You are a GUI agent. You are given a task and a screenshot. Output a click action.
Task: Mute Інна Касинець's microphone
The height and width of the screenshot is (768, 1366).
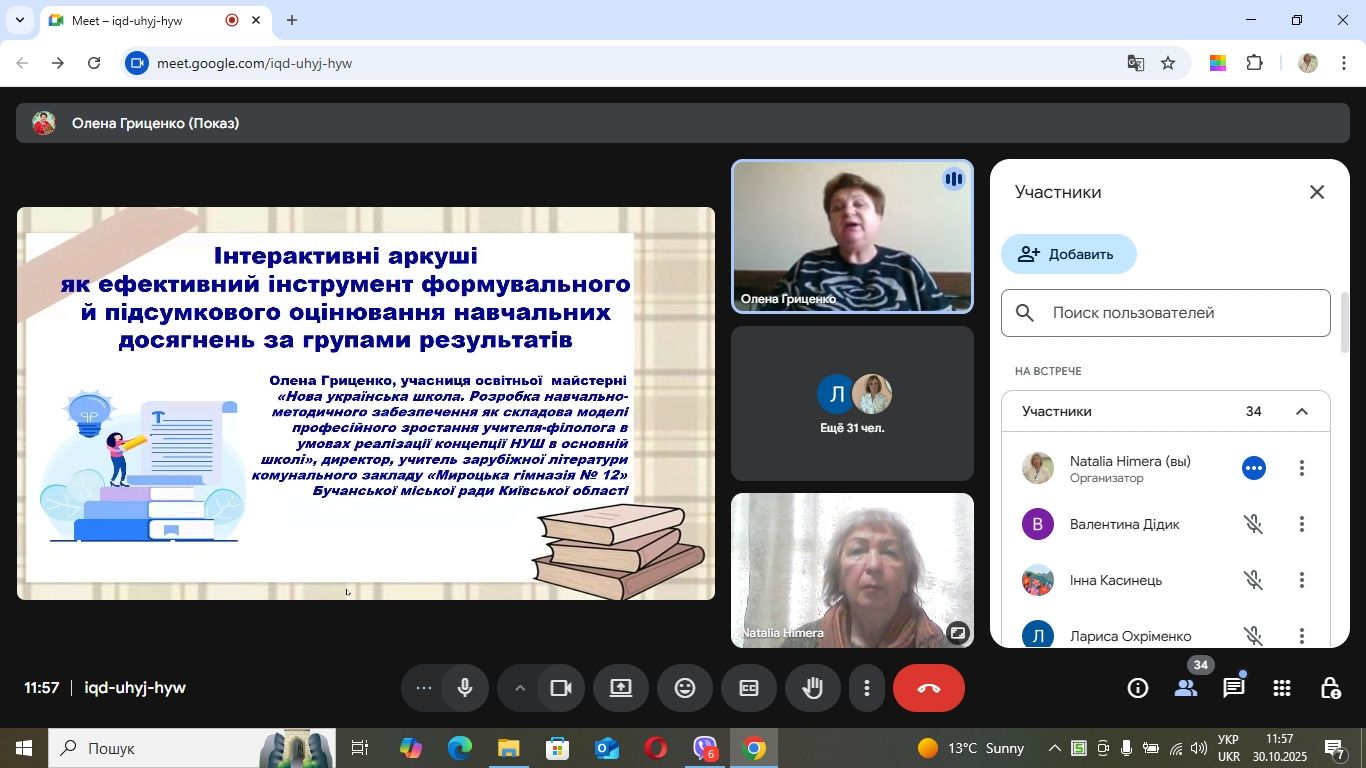pos(1253,580)
